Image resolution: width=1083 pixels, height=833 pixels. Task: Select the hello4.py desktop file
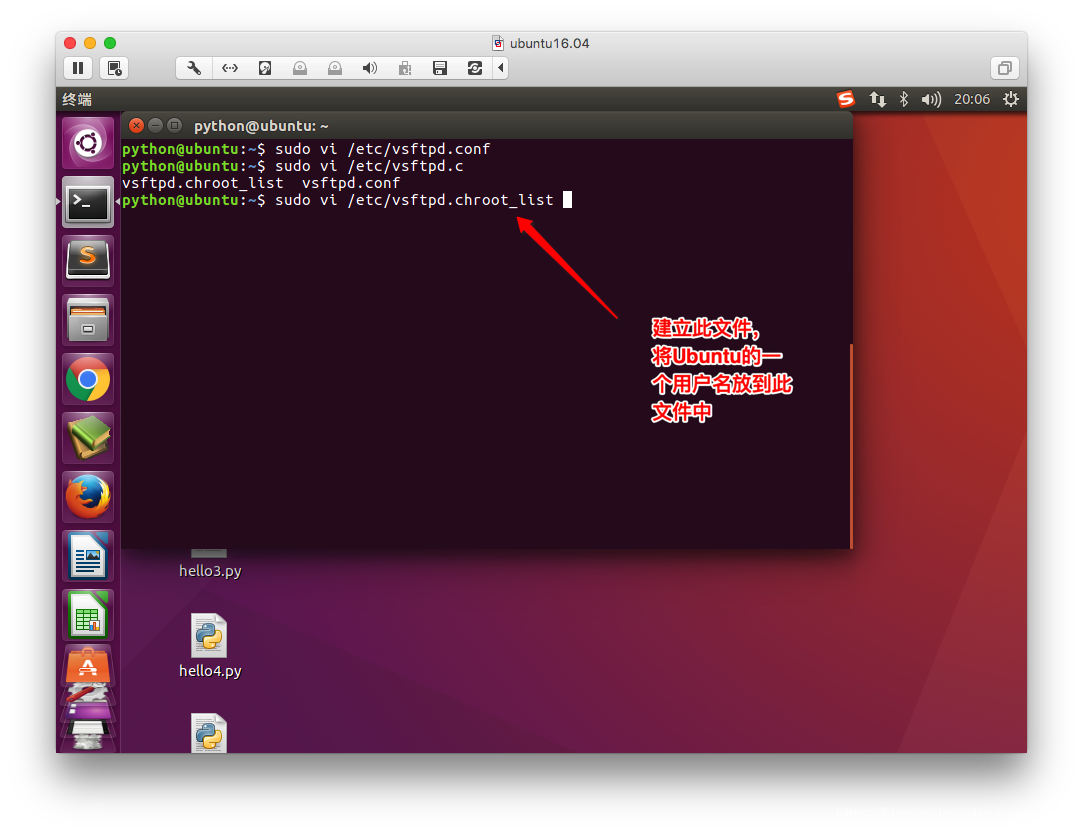pyautogui.click(x=209, y=646)
